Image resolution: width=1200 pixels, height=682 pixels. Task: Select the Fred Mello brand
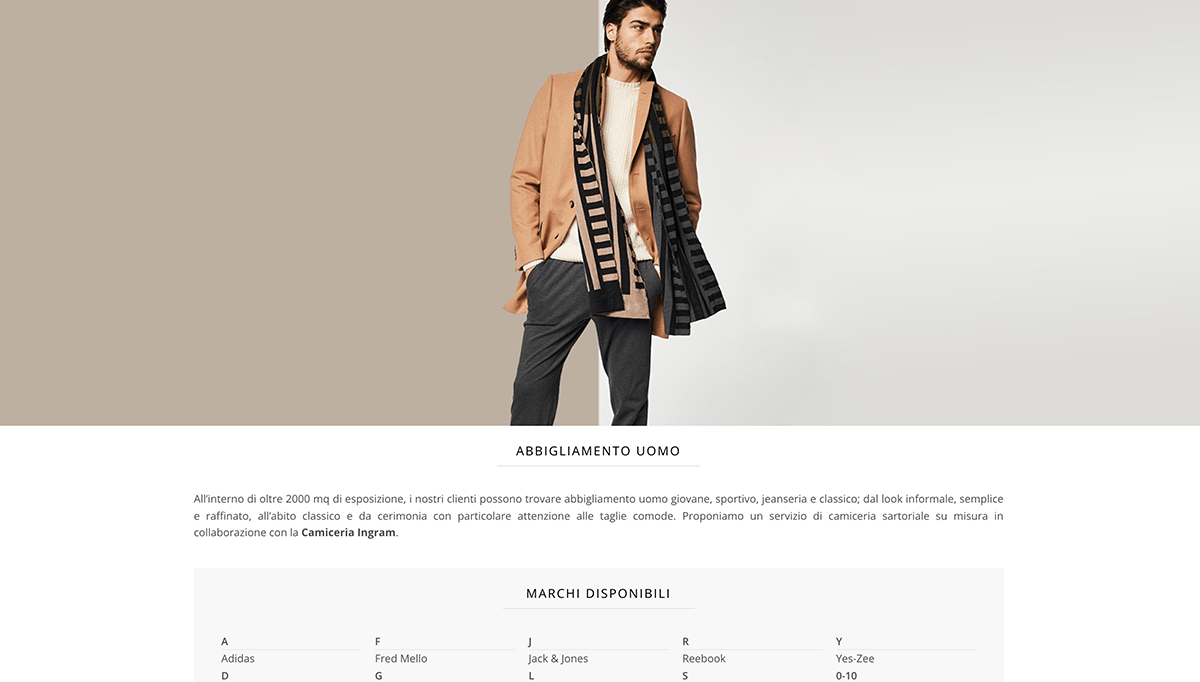(x=401, y=659)
